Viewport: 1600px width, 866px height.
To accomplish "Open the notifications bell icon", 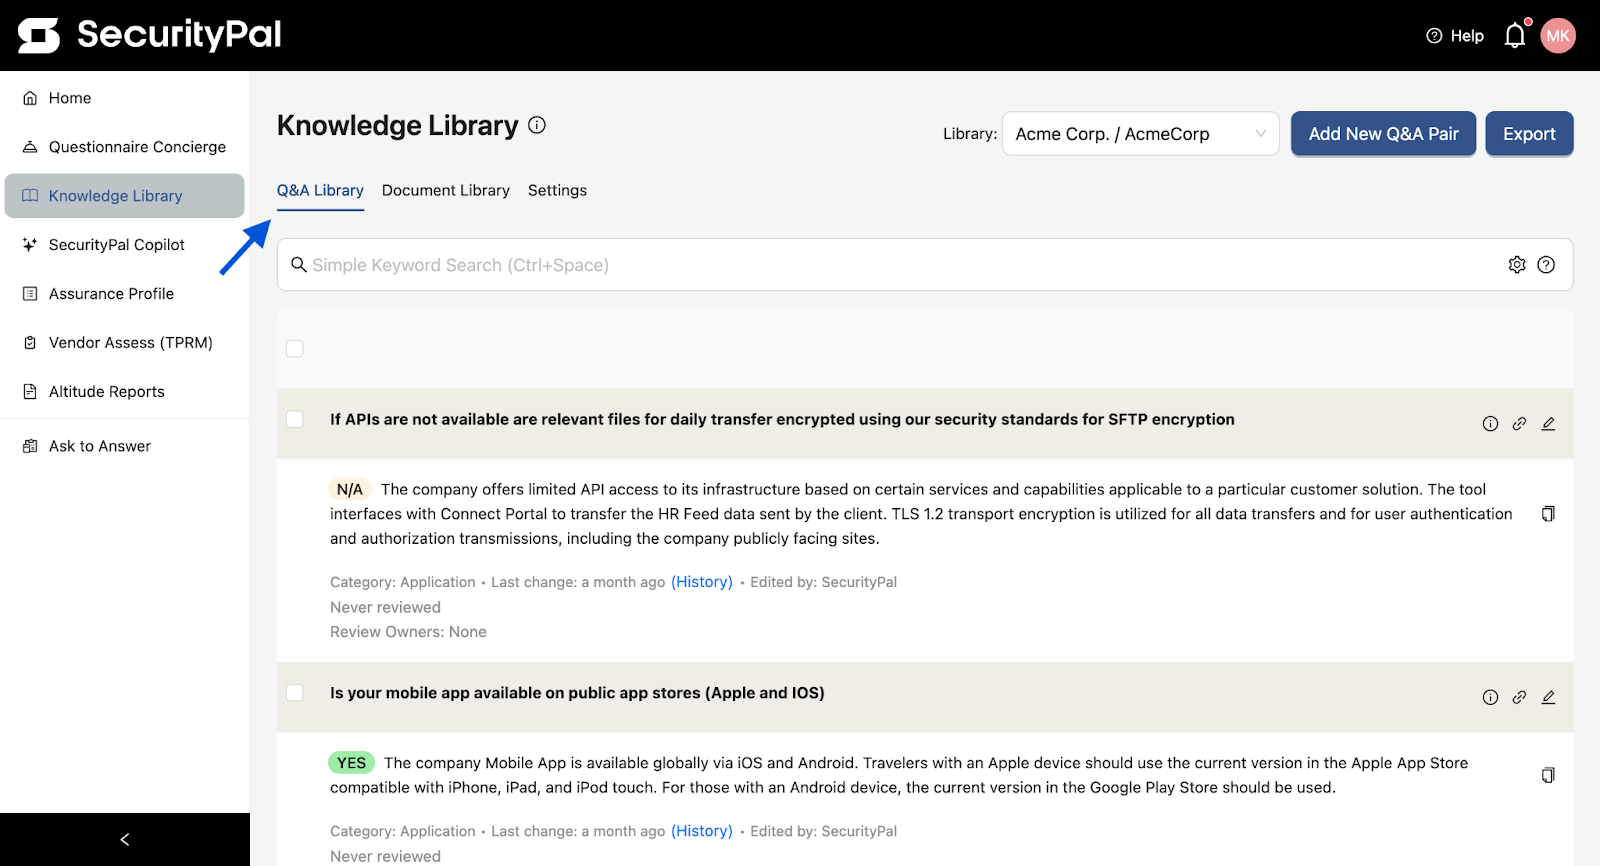I will pos(1515,36).
